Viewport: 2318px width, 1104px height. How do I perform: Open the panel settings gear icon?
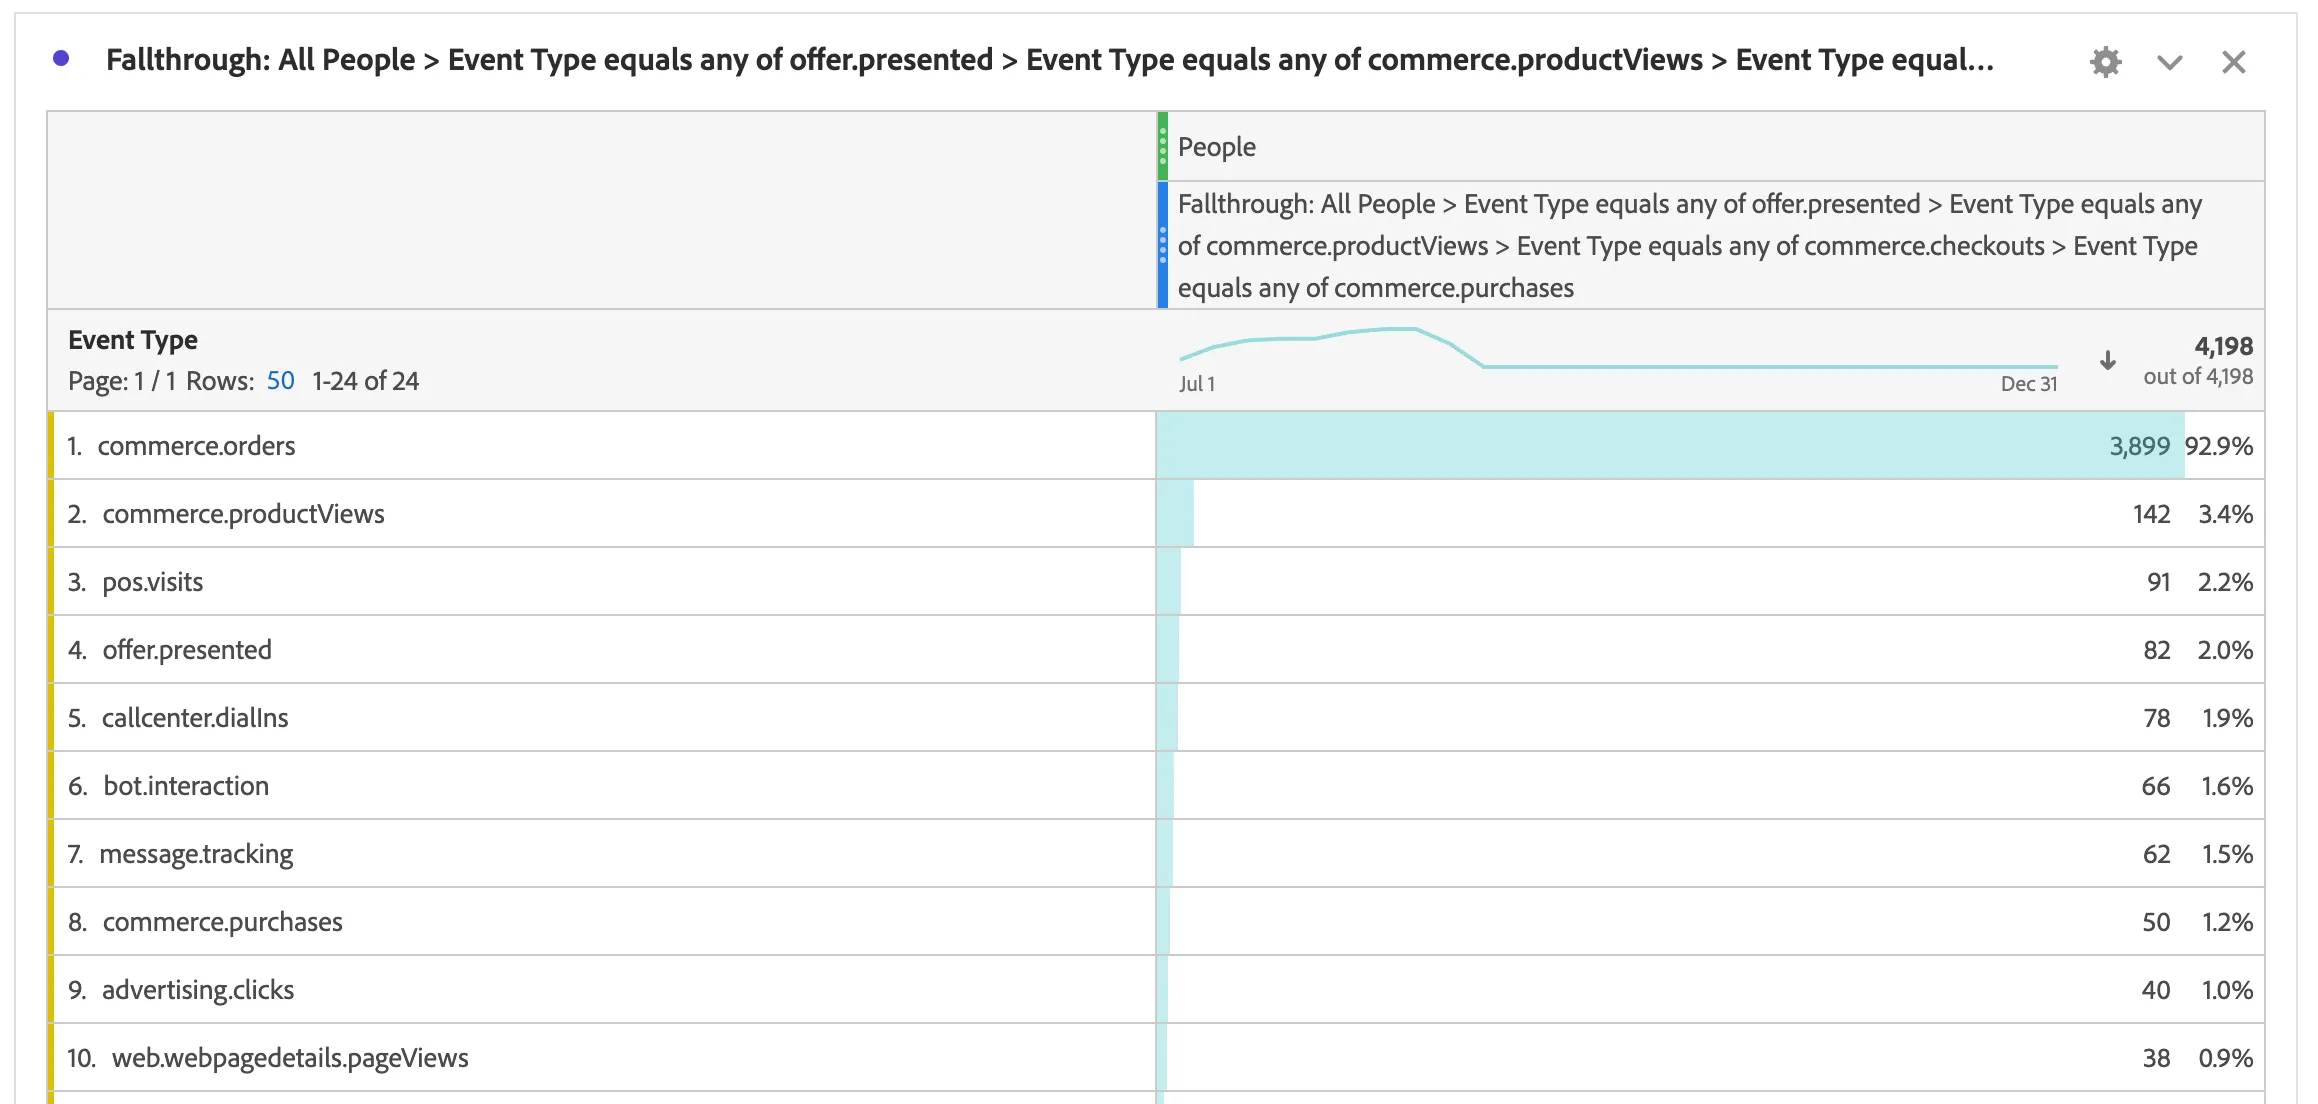(2105, 62)
